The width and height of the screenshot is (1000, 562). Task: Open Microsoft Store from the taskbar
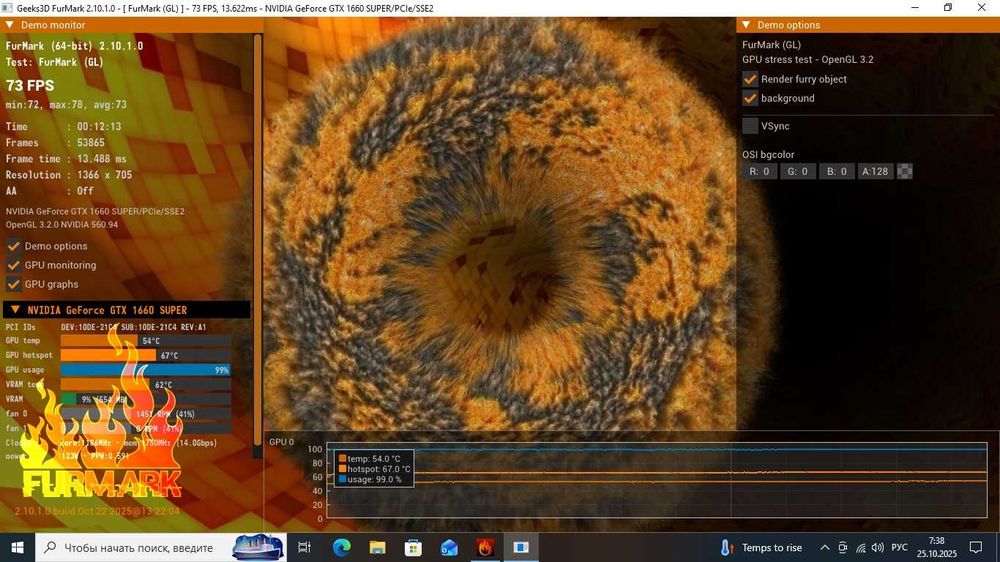413,547
